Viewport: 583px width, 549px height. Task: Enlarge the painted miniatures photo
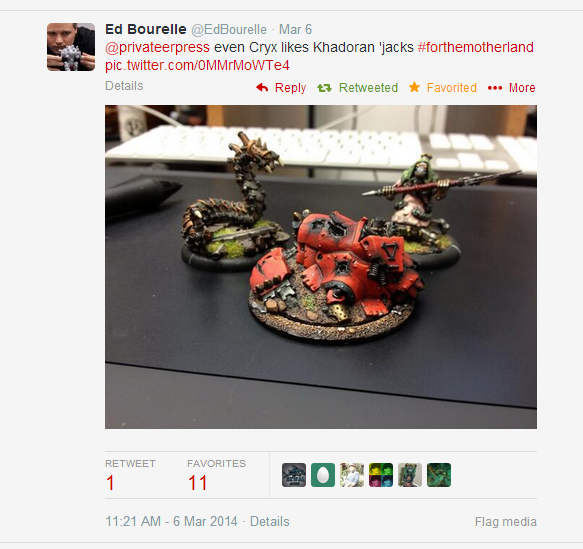coord(321,267)
